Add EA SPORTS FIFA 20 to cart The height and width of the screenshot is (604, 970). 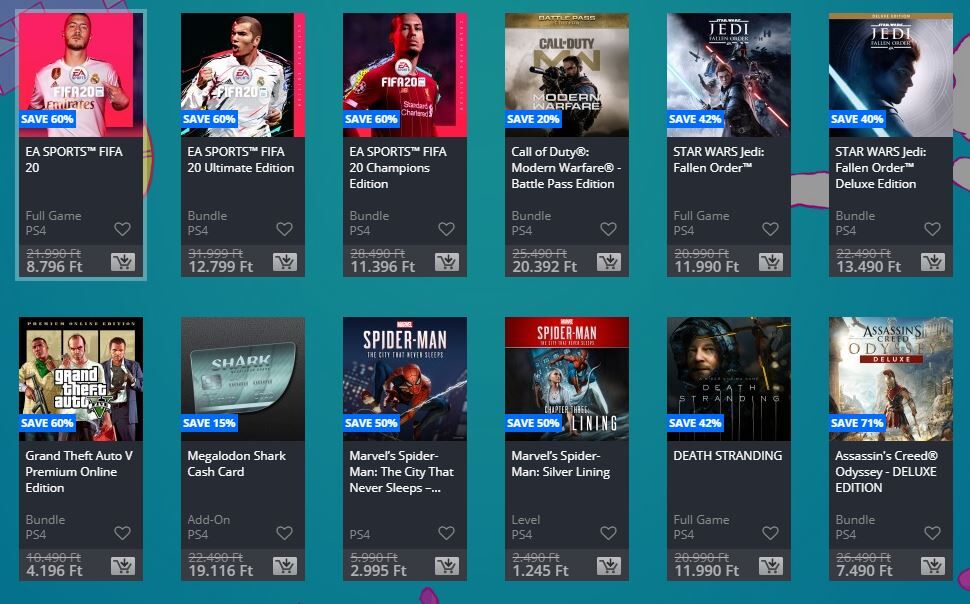click(x=122, y=262)
